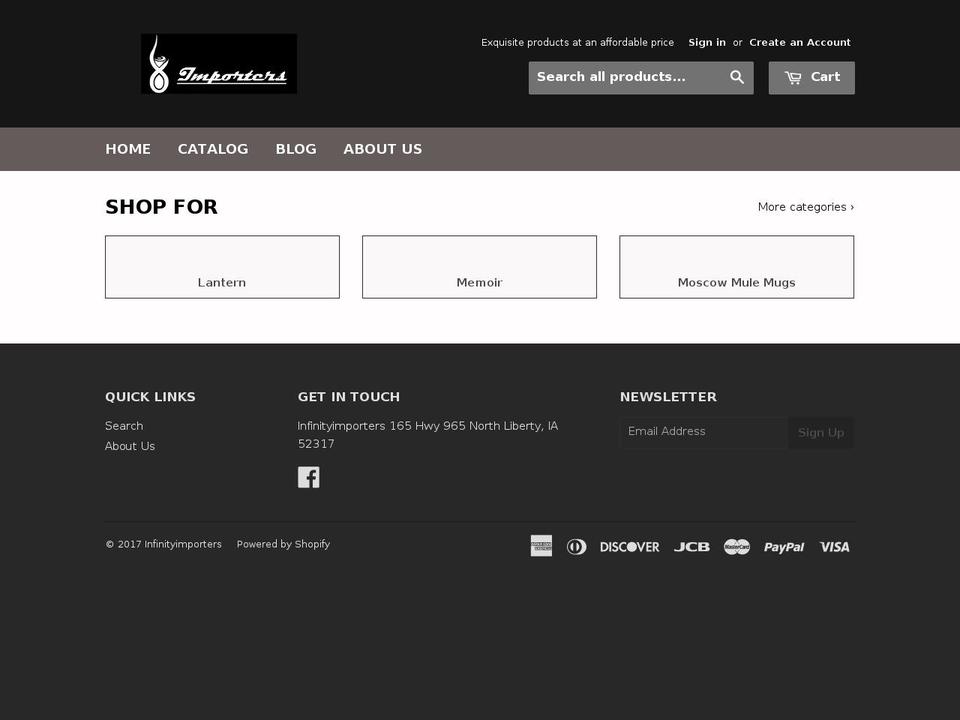Click the Infinity Importers logo
The image size is (960, 720).
click(x=219, y=64)
